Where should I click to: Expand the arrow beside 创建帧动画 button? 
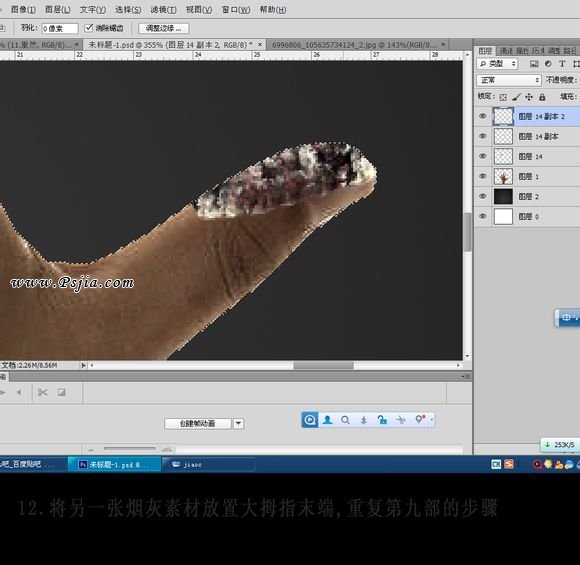tap(239, 423)
